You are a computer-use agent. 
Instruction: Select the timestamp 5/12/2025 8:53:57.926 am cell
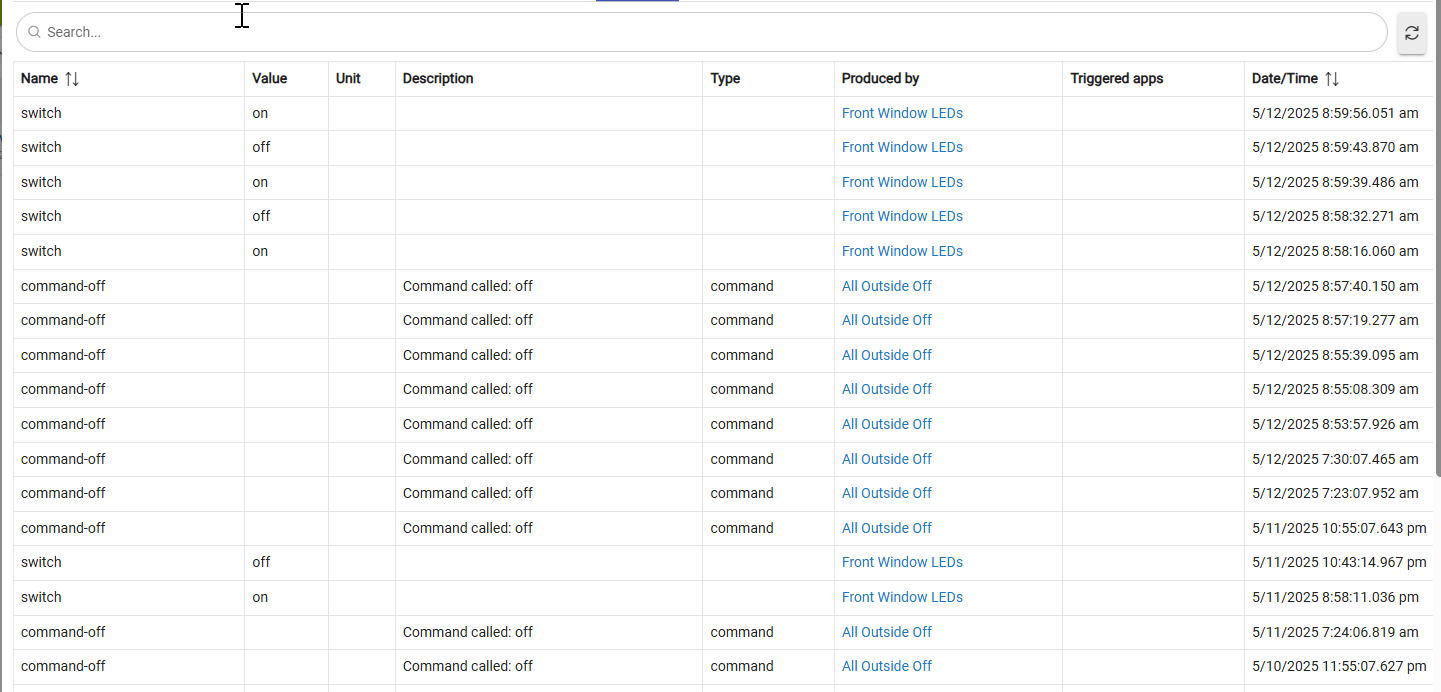pyautogui.click(x=1334, y=424)
